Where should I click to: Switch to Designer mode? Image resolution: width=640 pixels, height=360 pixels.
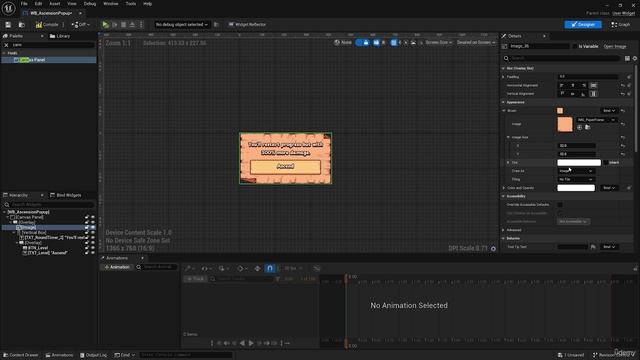[583, 25]
